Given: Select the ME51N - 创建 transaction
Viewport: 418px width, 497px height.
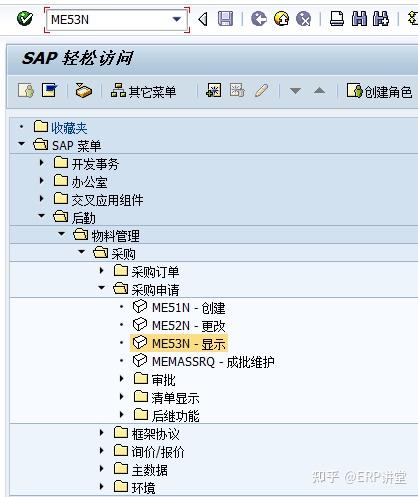Looking at the screenshot, I should pos(188,308).
